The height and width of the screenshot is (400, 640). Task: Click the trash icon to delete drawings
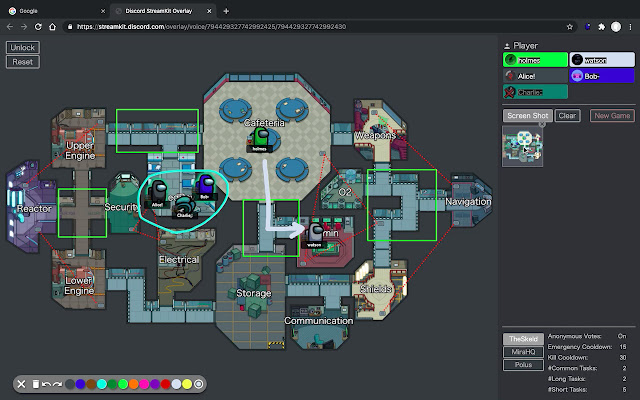pos(35,384)
